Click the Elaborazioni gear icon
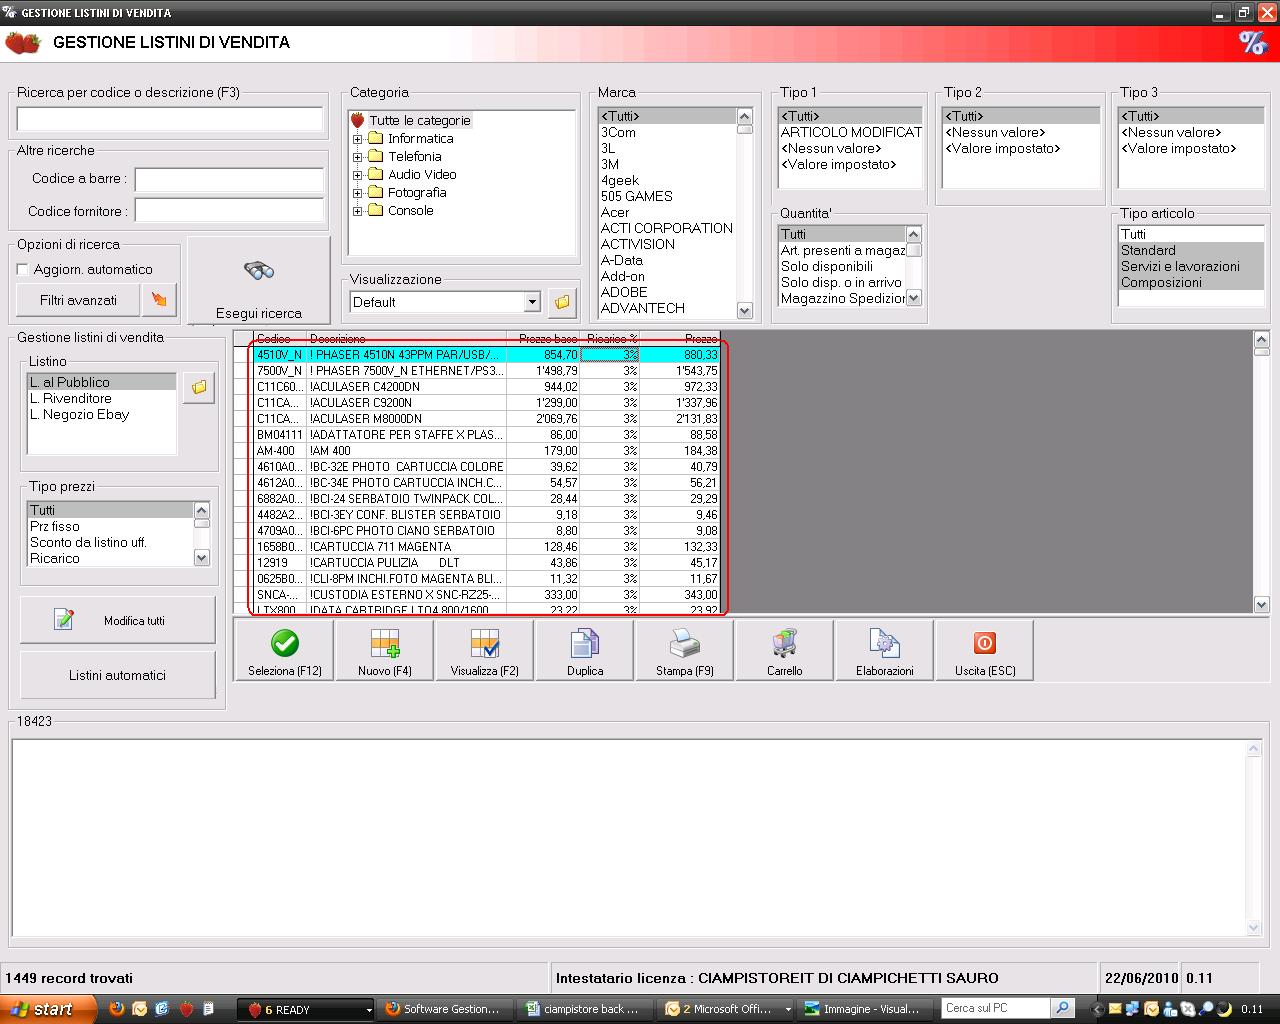Screen dimensions: 1280x1024 pos(885,643)
